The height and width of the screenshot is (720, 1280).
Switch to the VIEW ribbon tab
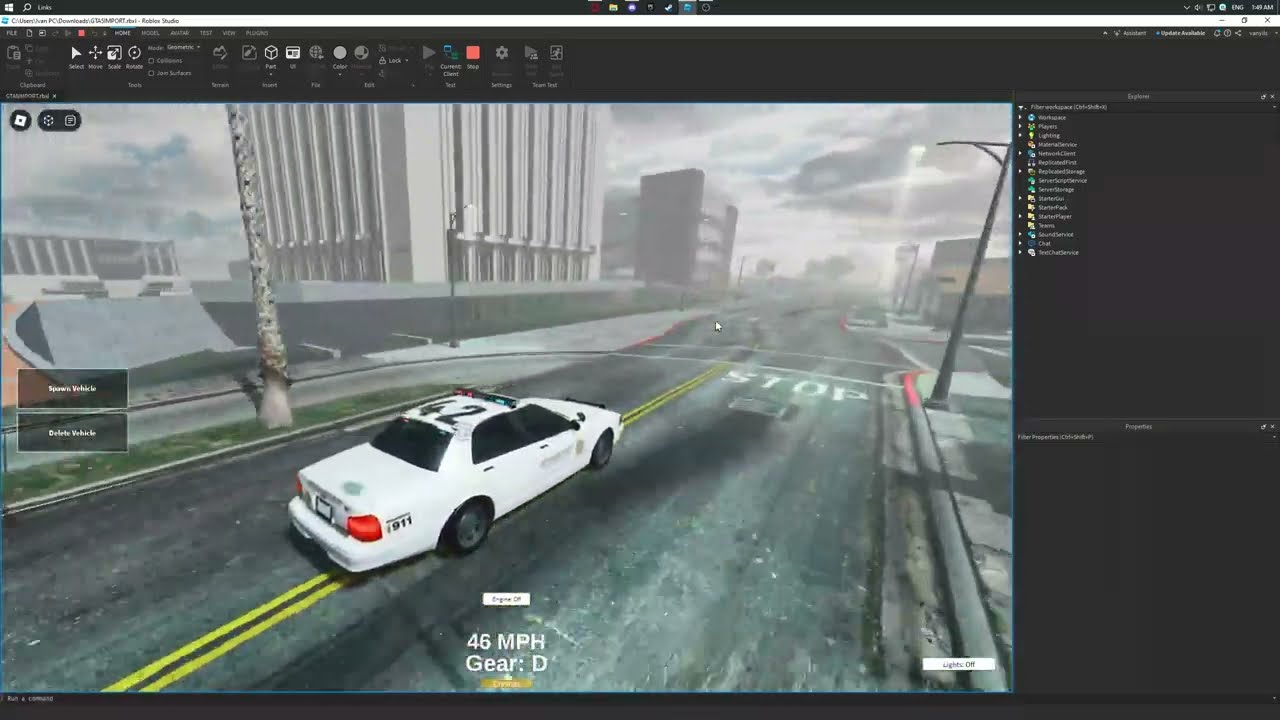[229, 33]
